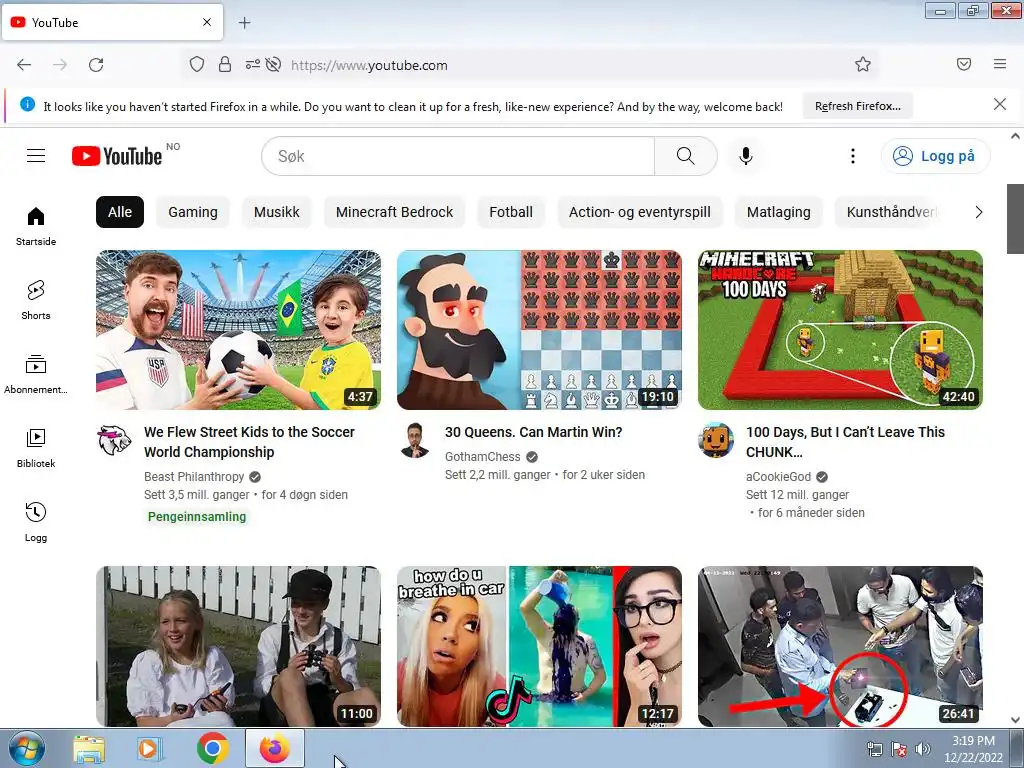This screenshot has width=1024, height=768.
Task: Open Firefox application menu
Action: (1000, 64)
